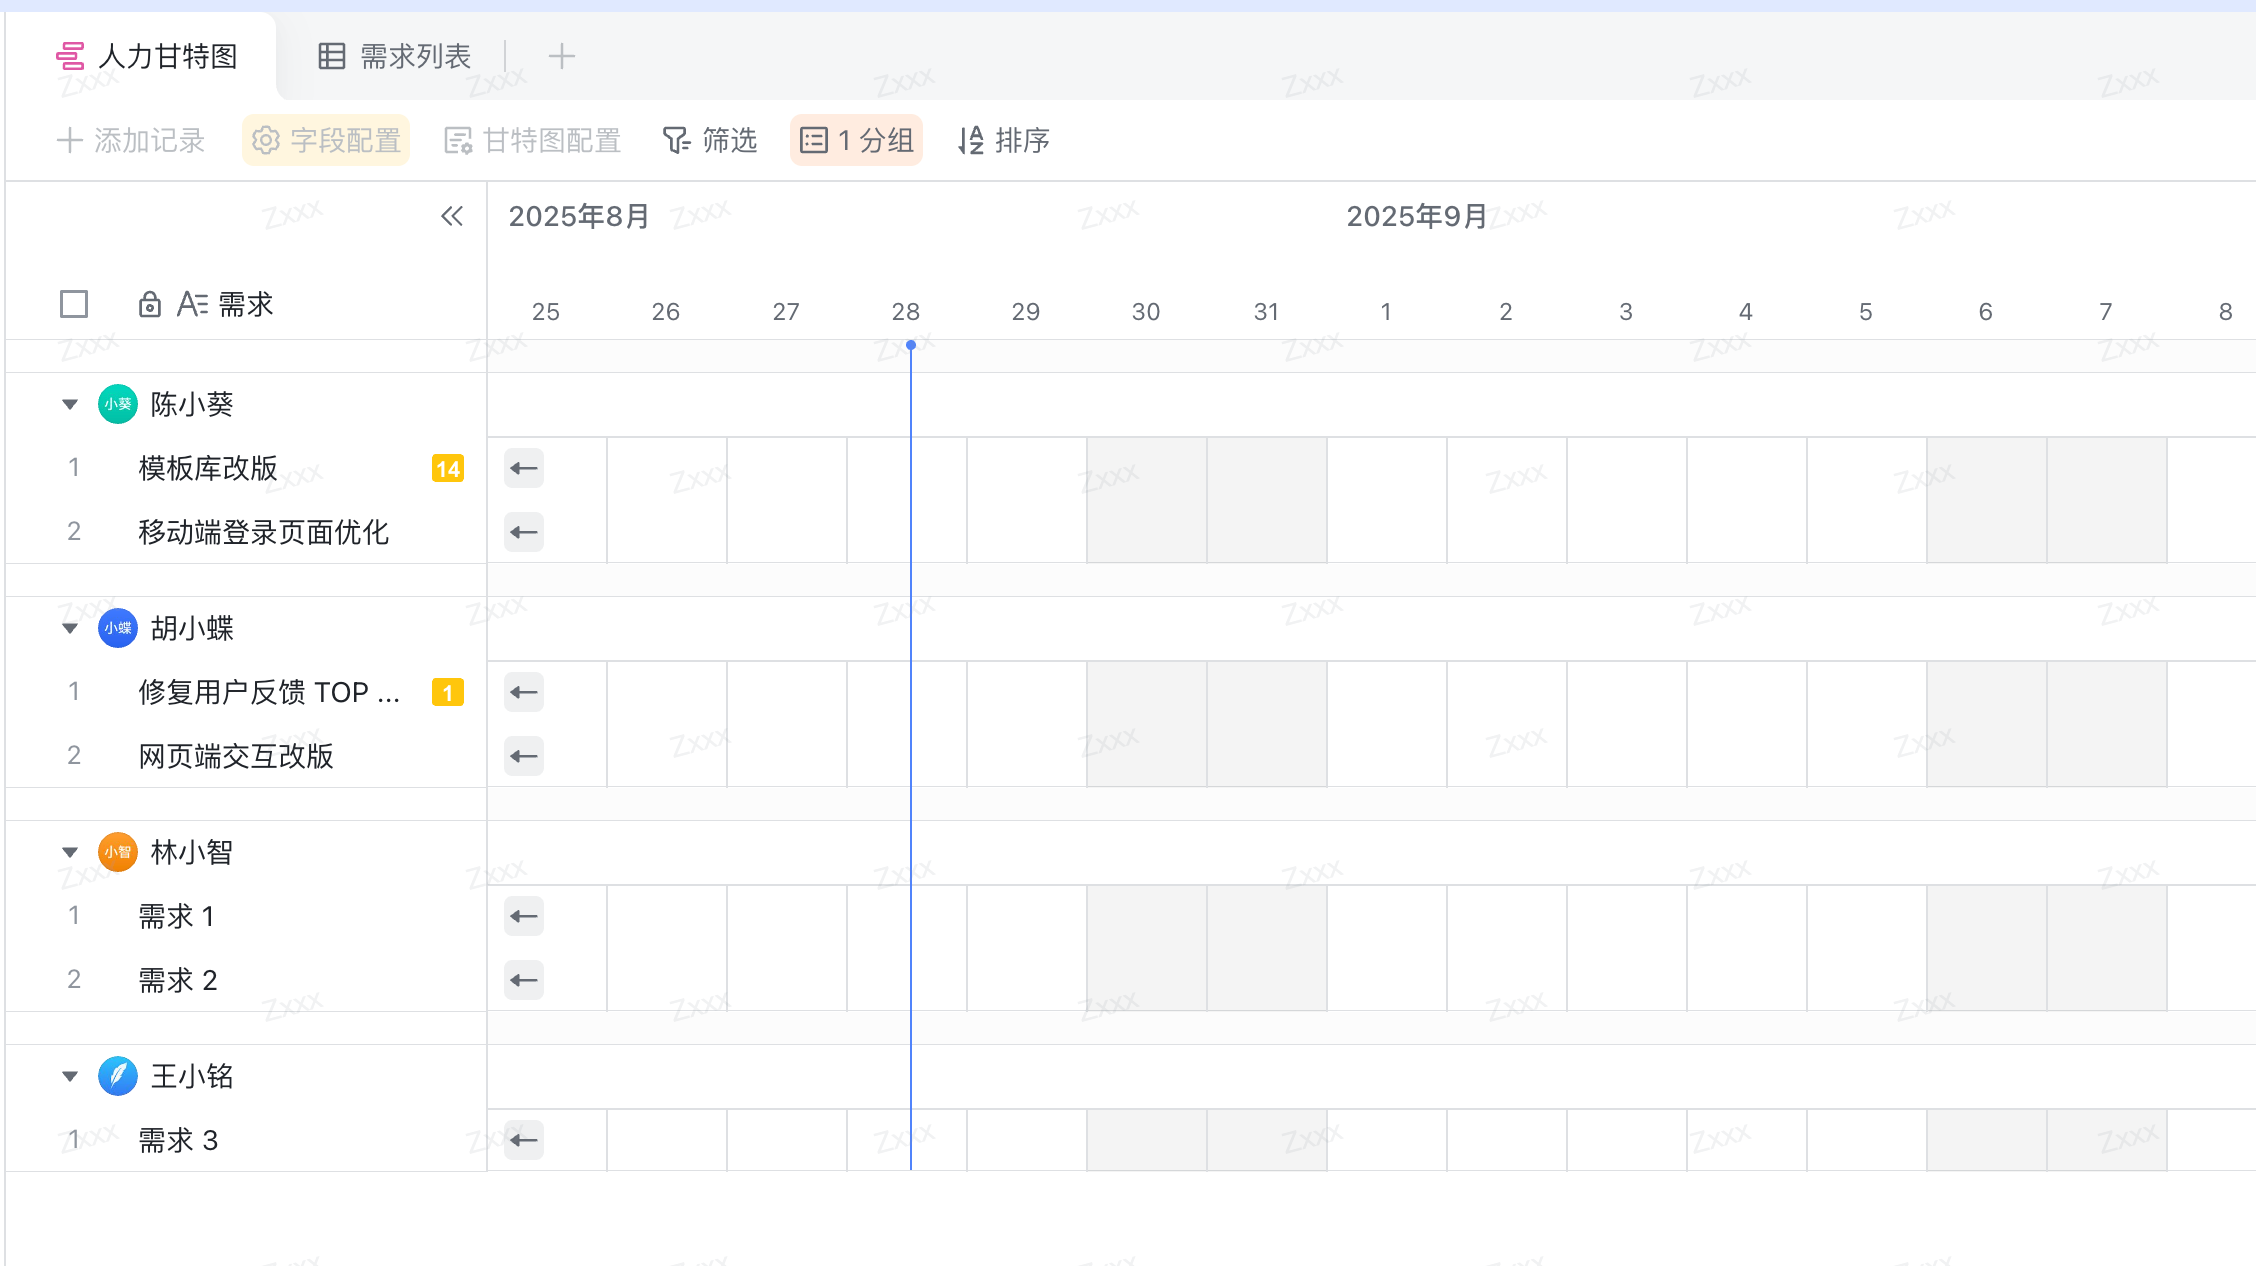Image resolution: width=2256 pixels, height=1266 pixels.
Task: Click back arrow in 需求 3 row
Action: [x=524, y=1140]
